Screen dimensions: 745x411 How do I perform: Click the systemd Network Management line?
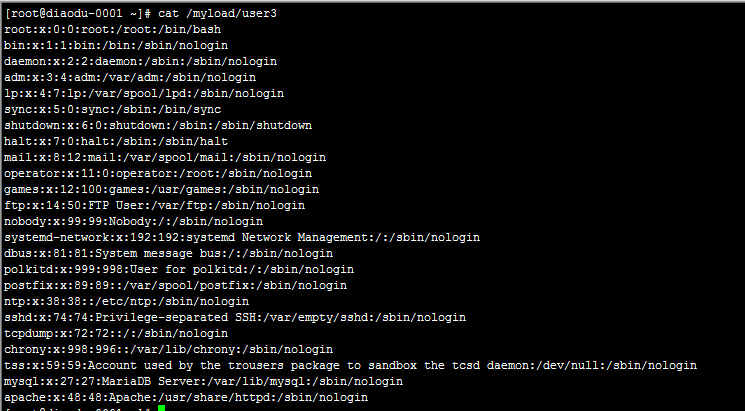click(242, 237)
